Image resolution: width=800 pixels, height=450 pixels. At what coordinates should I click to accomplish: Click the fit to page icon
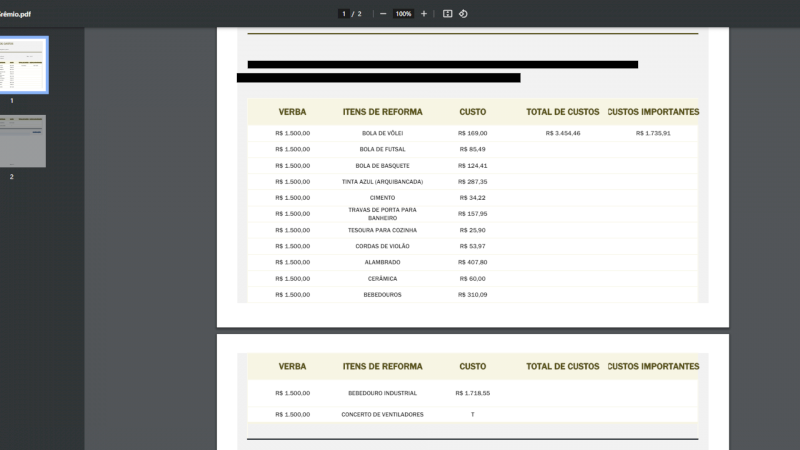pos(447,14)
